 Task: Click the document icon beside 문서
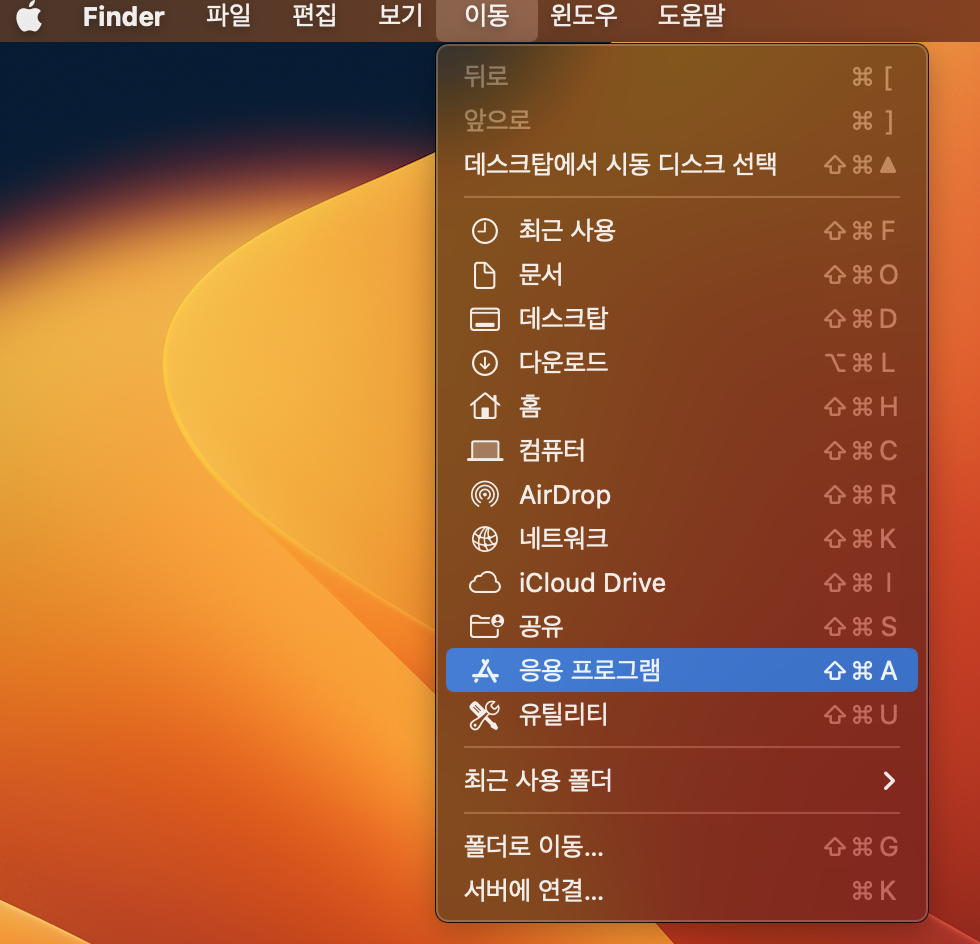tap(486, 275)
